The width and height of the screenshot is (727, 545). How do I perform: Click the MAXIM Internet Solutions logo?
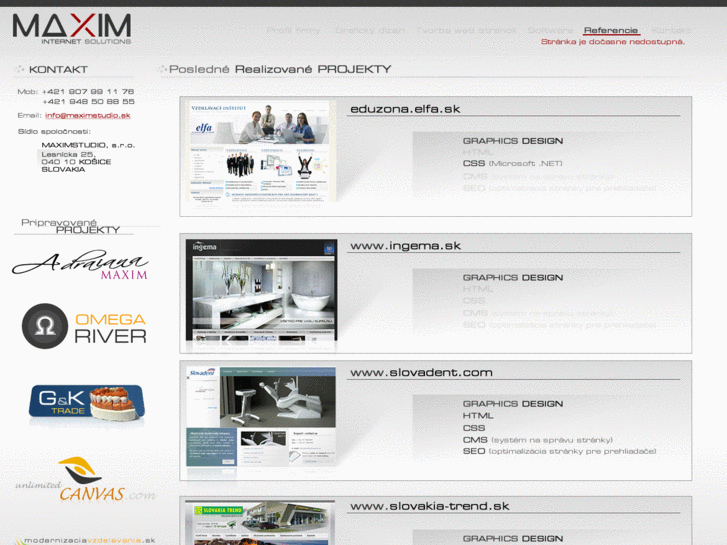click(72, 28)
